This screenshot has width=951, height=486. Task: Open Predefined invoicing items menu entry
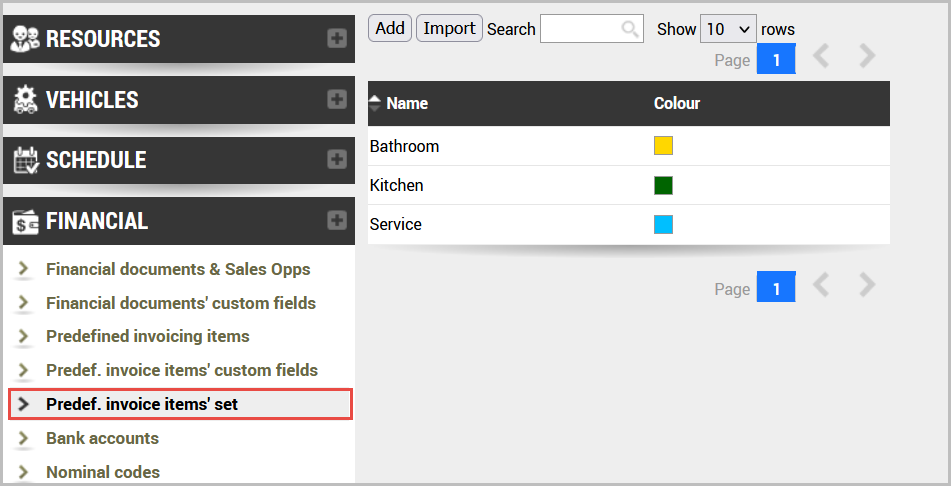click(147, 336)
